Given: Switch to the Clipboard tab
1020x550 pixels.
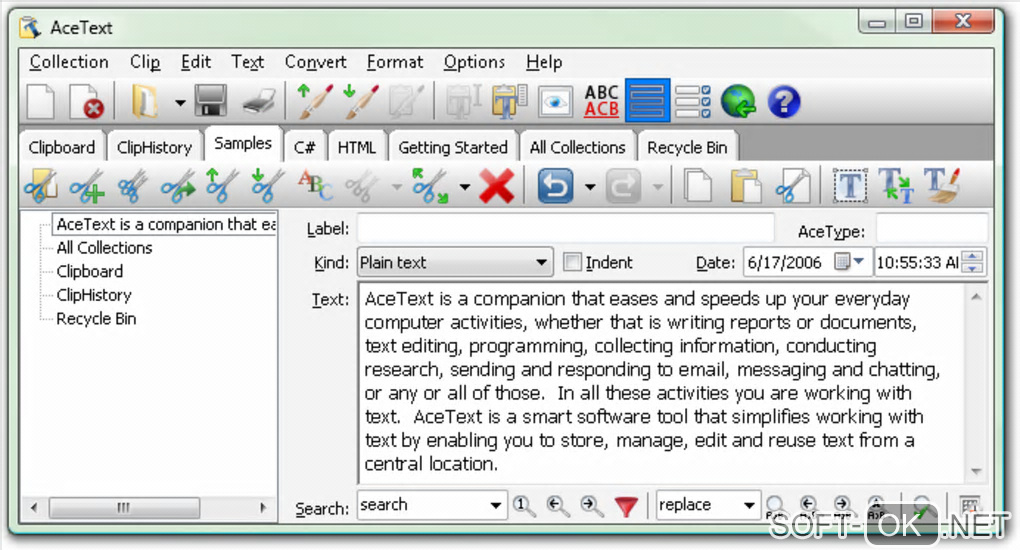Looking at the screenshot, I should [x=62, y=147].
